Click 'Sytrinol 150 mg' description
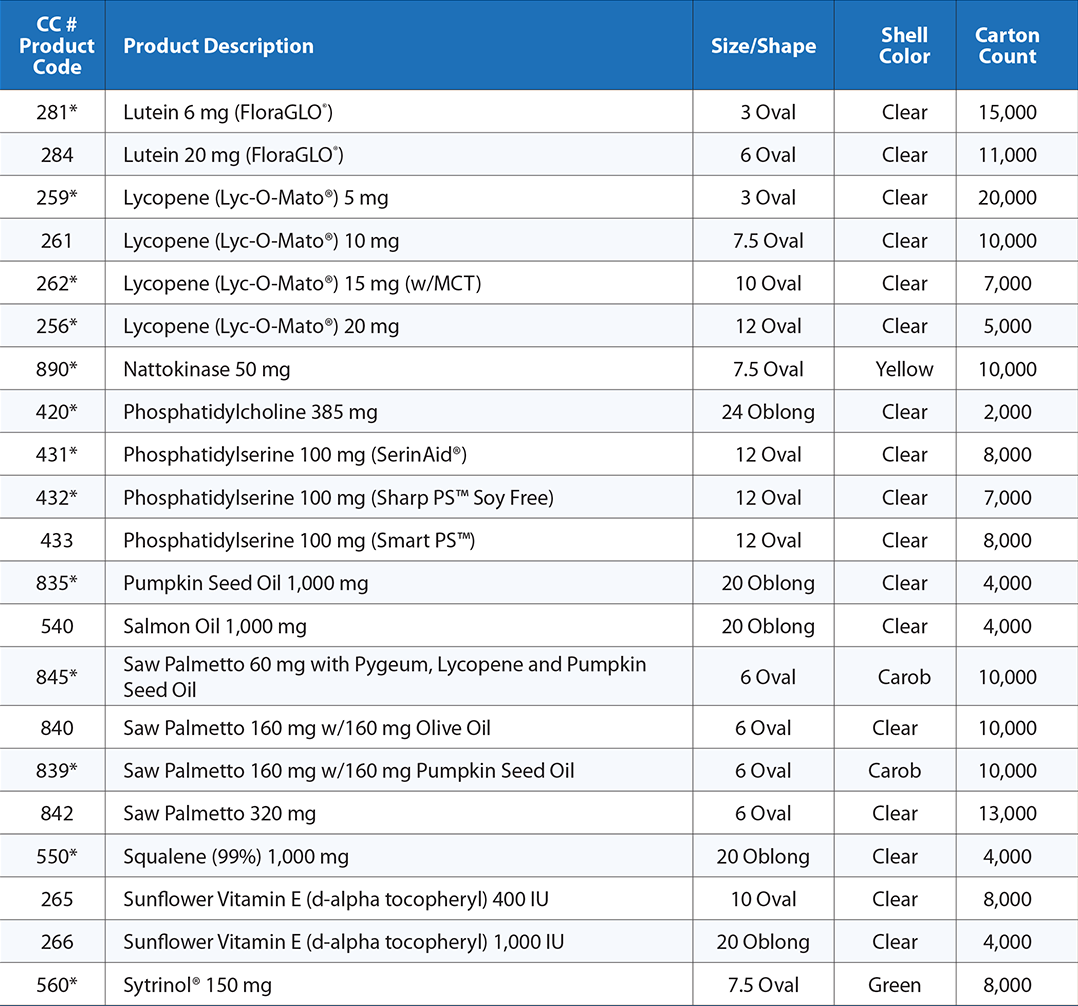The width and height of the screenshot is (1078, 1006). tap(197, 985)
